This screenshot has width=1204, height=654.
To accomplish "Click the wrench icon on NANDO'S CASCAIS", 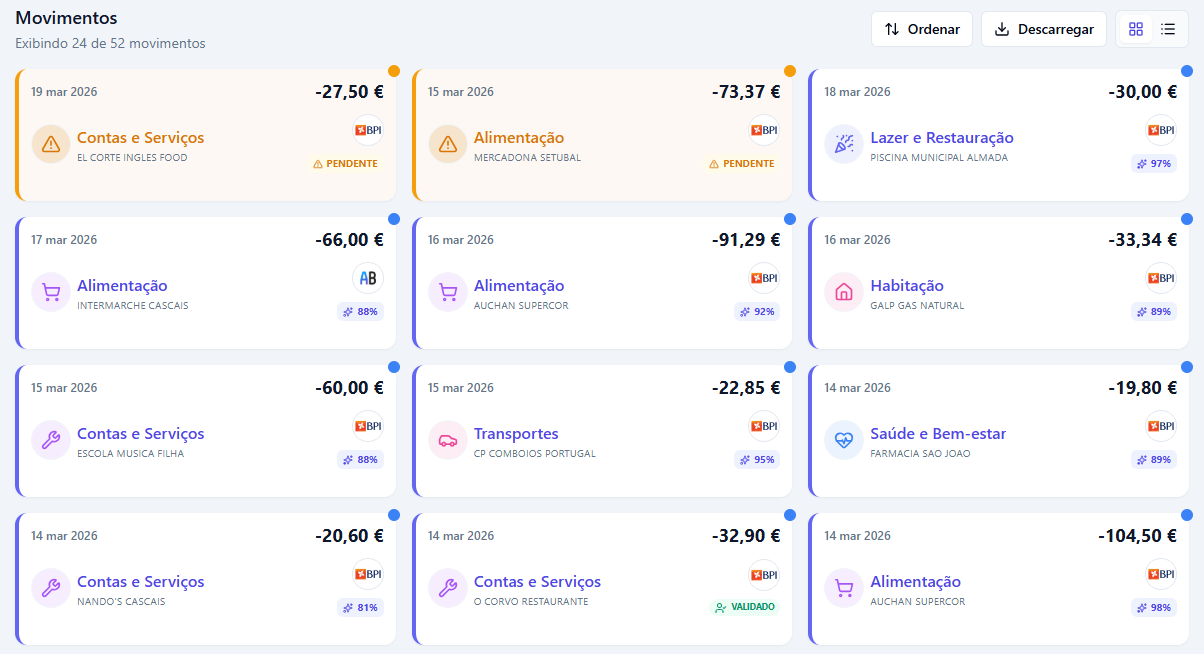I will pos(51,587).
